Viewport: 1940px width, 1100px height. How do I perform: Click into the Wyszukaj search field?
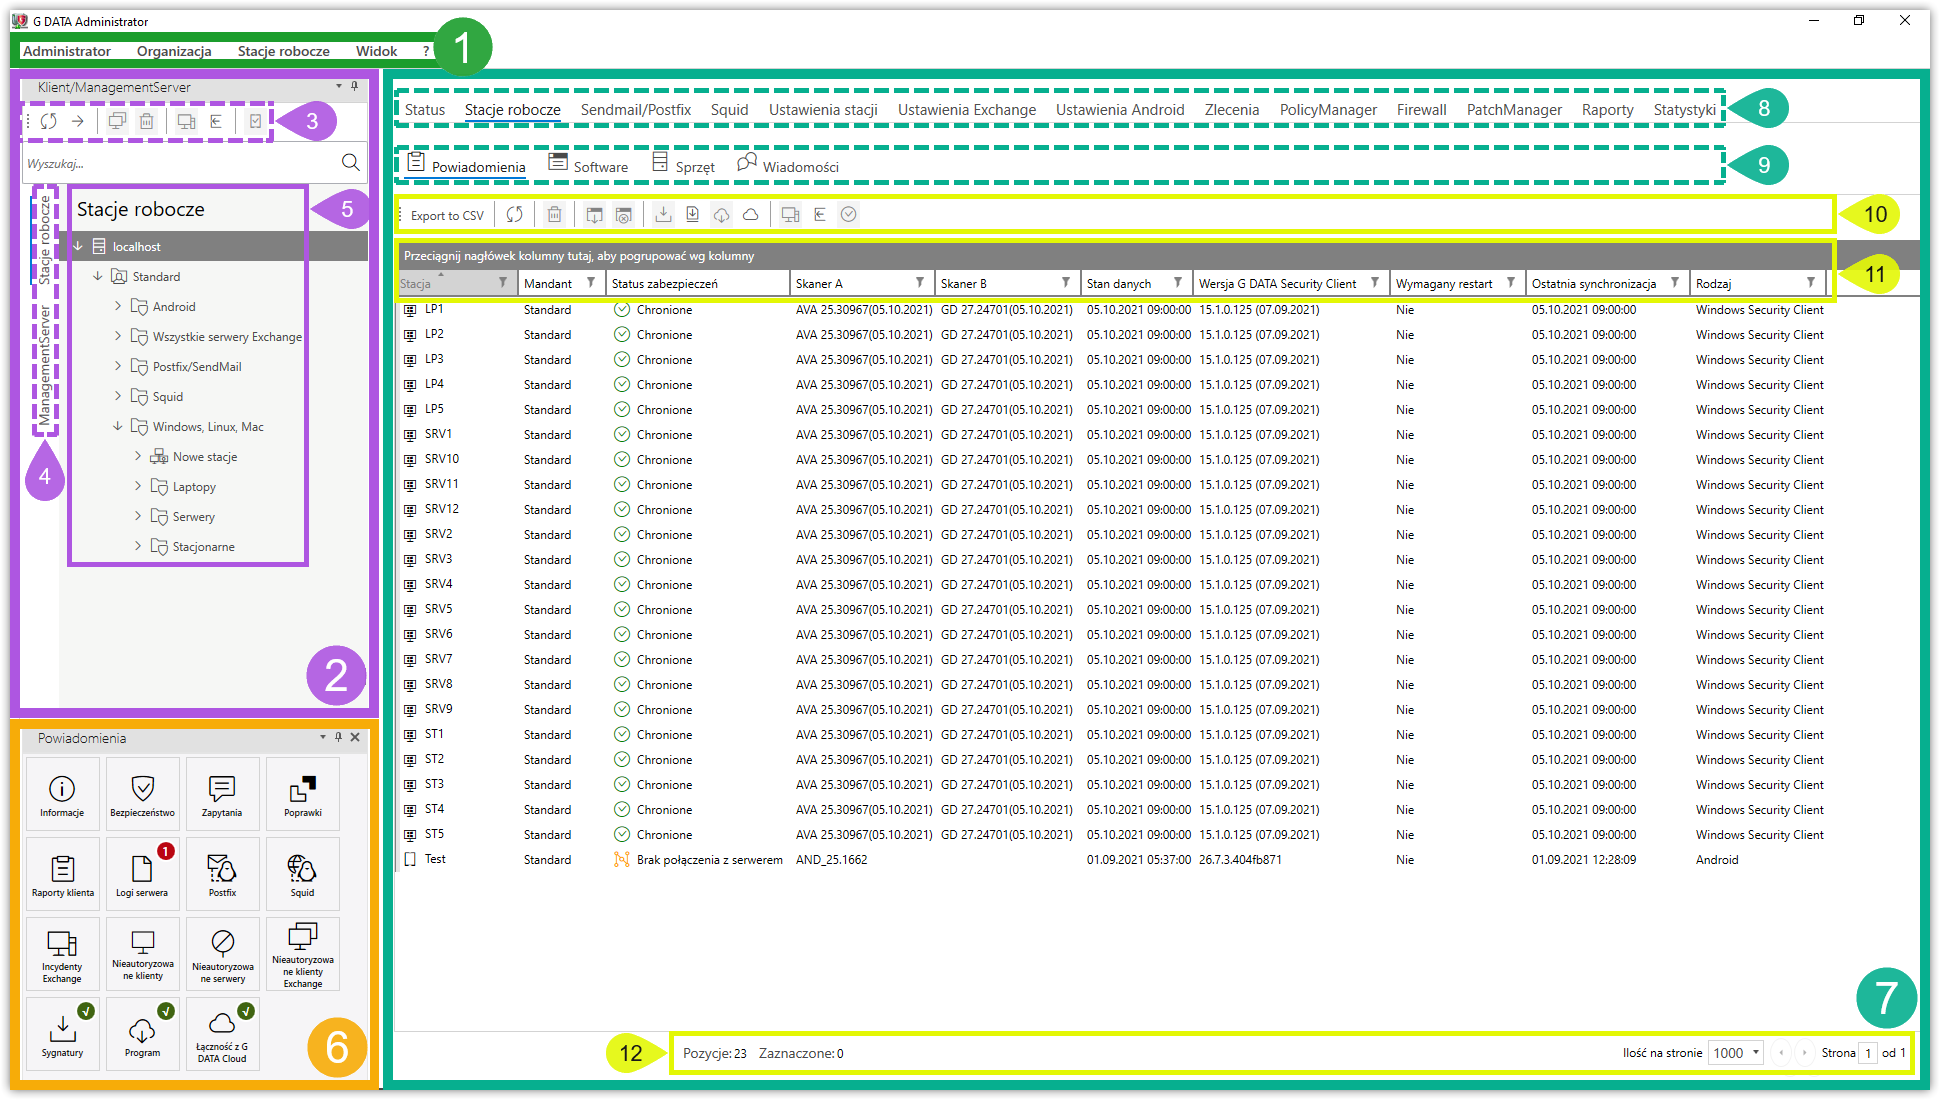tap(180, 163)
